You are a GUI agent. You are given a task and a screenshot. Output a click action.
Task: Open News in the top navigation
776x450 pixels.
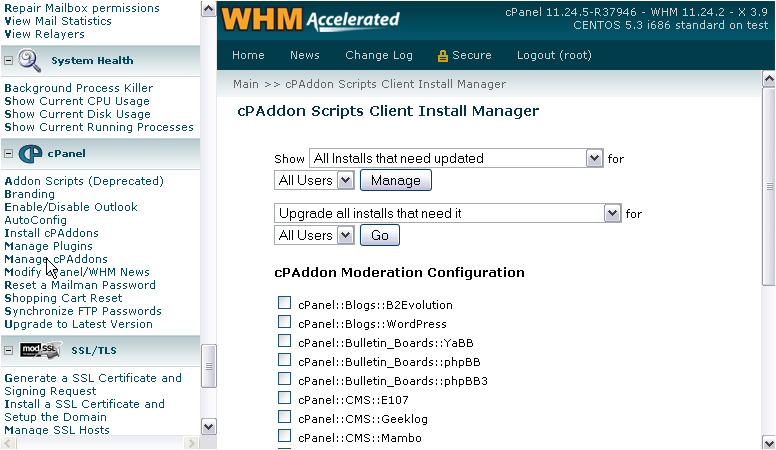coord(305,55)
